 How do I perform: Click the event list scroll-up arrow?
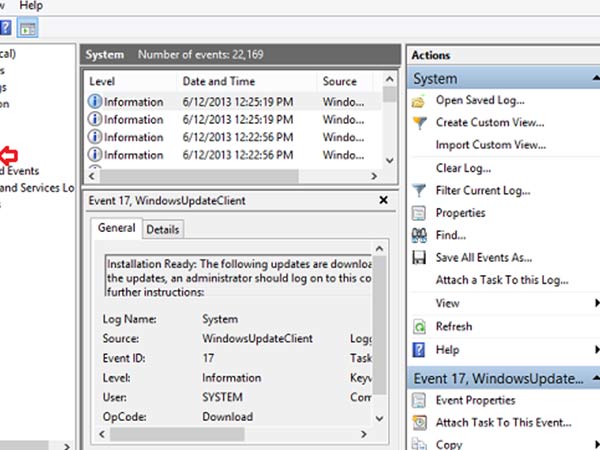390,79
